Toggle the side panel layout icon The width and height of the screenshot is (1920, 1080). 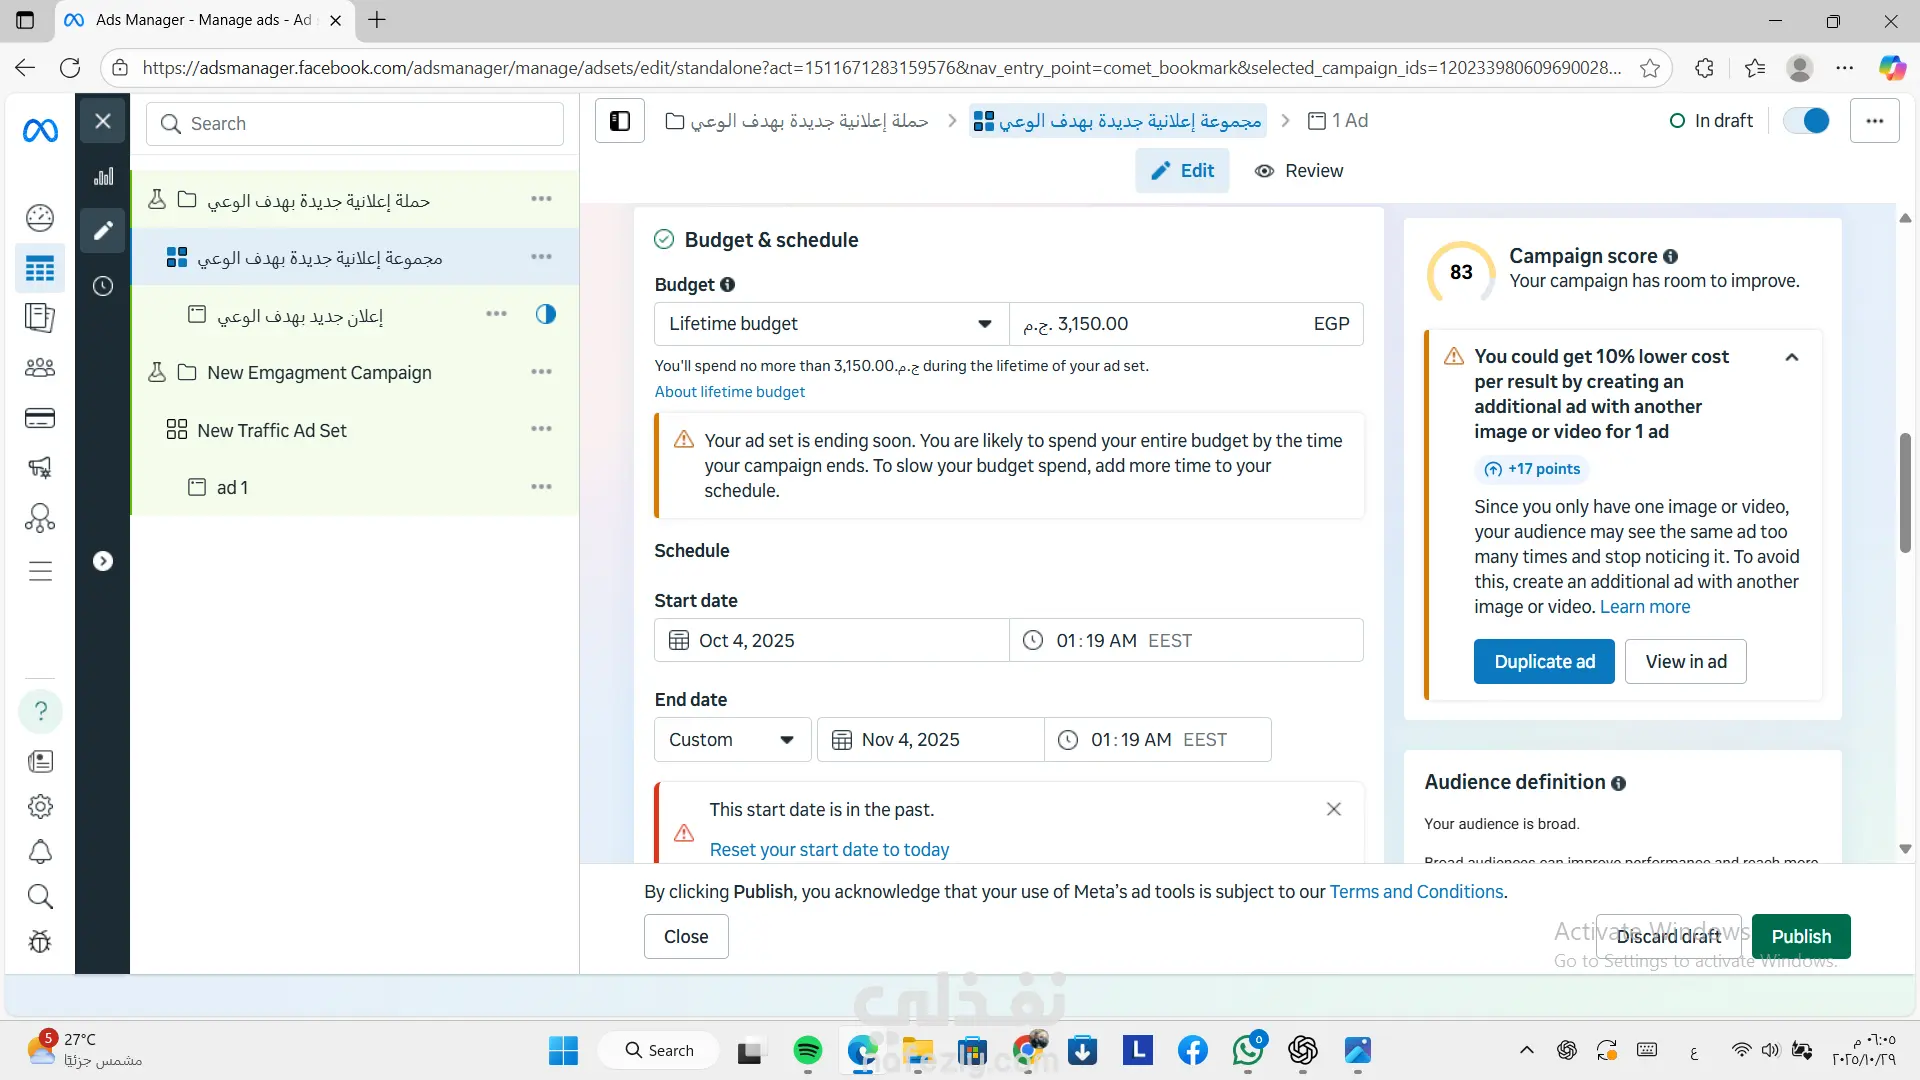[x=620, y=121]
